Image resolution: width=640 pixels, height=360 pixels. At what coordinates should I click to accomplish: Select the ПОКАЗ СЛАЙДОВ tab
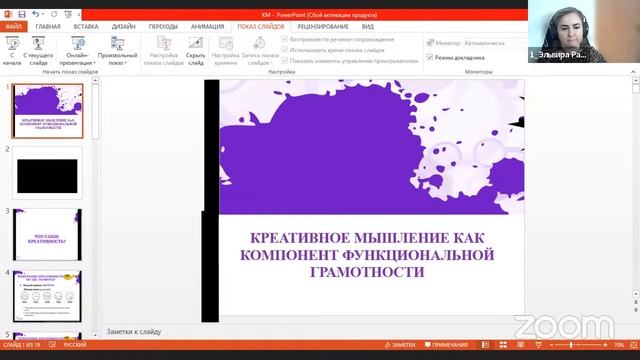pyautogui.click(x=261, y=27)
